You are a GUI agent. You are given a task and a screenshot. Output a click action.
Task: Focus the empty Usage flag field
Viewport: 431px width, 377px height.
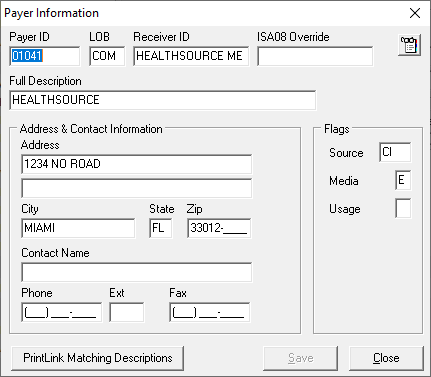point(403,208)
